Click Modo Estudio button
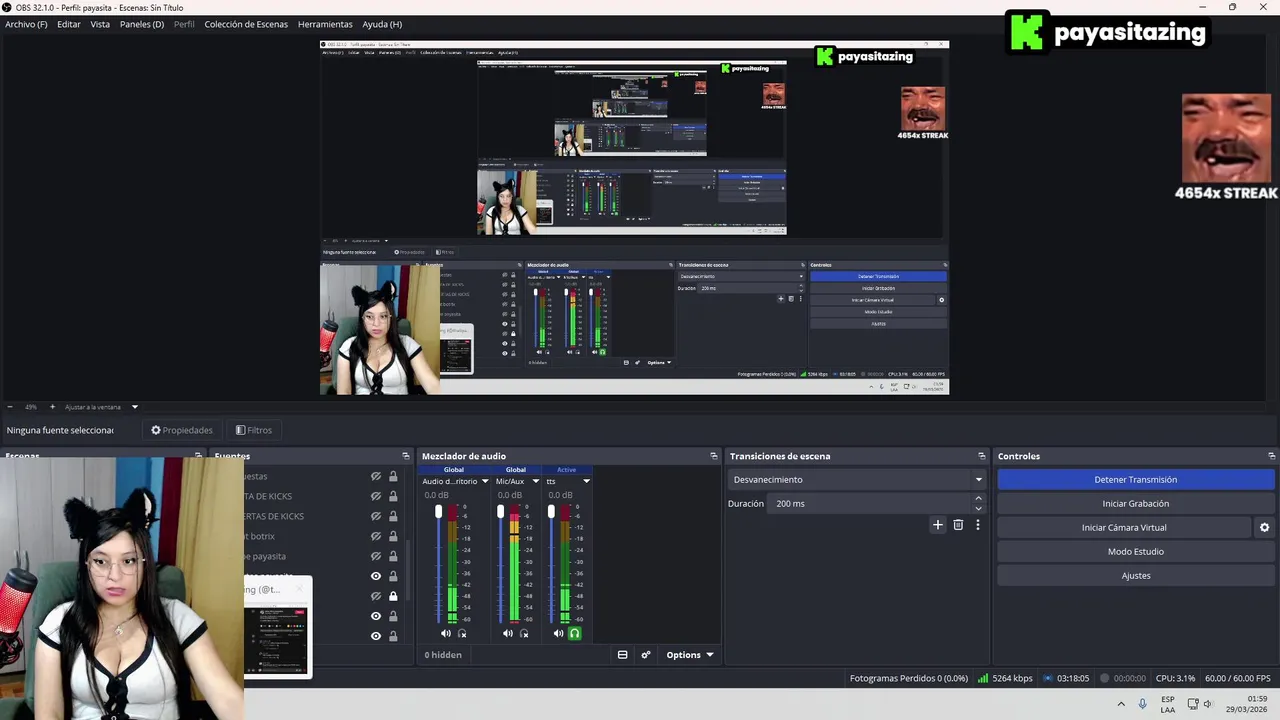 tap(1136, 552)
